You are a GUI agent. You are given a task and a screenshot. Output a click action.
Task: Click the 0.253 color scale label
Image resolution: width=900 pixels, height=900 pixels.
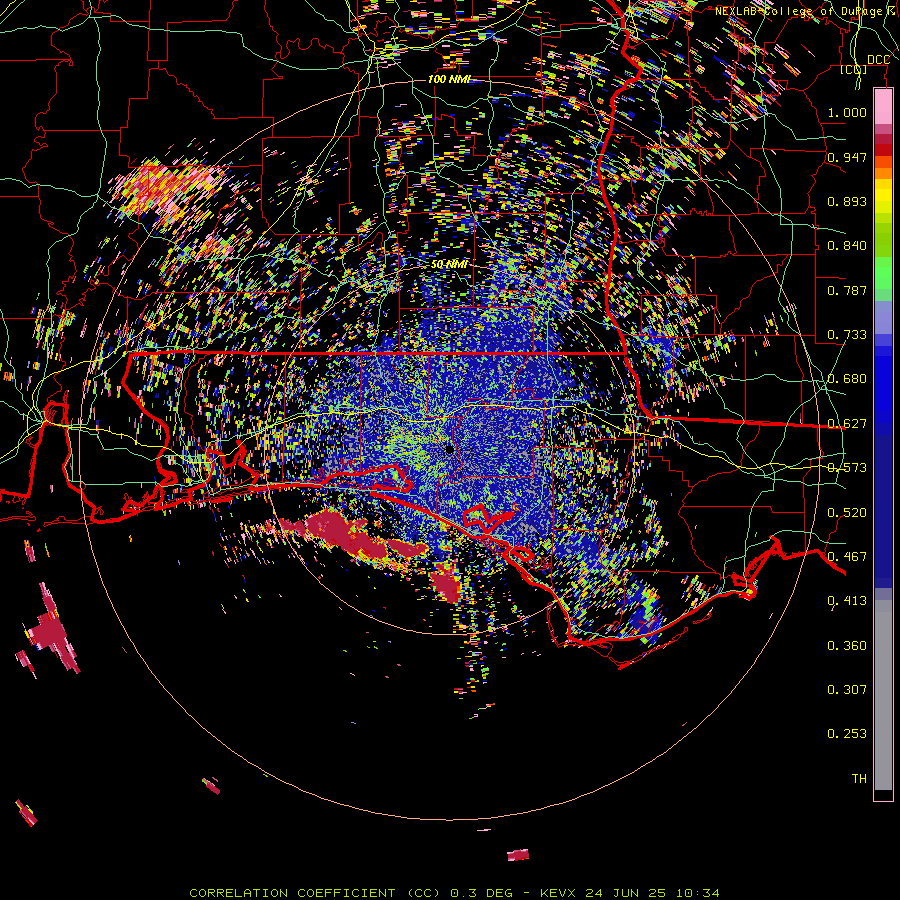pos(847,734)
